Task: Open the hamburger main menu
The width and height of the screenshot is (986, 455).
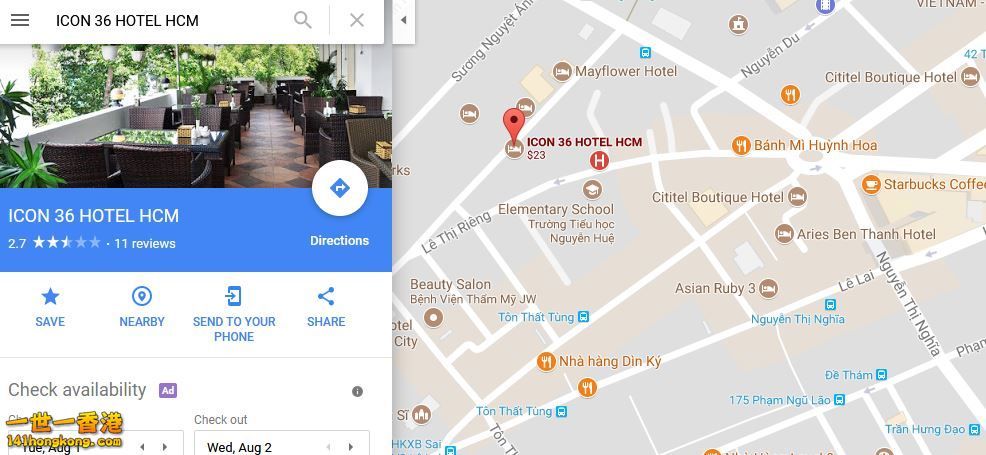Action: pyautogui.click(x=20, y=20)
